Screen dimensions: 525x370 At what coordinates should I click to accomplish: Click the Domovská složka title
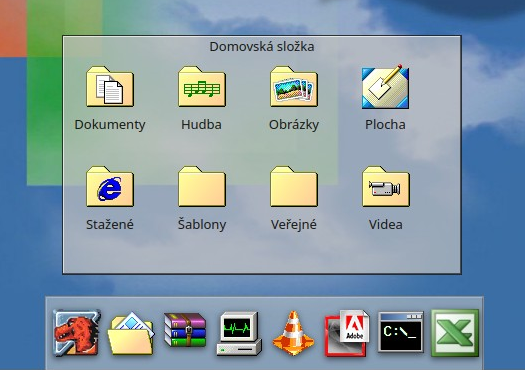pos(262,47)
